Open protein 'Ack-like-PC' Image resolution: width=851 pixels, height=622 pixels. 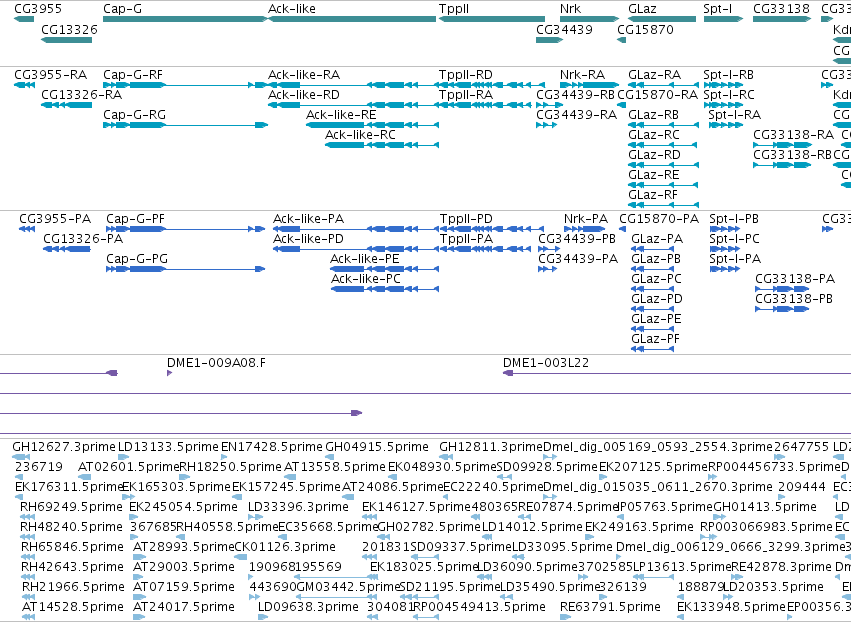pos(366,279)
